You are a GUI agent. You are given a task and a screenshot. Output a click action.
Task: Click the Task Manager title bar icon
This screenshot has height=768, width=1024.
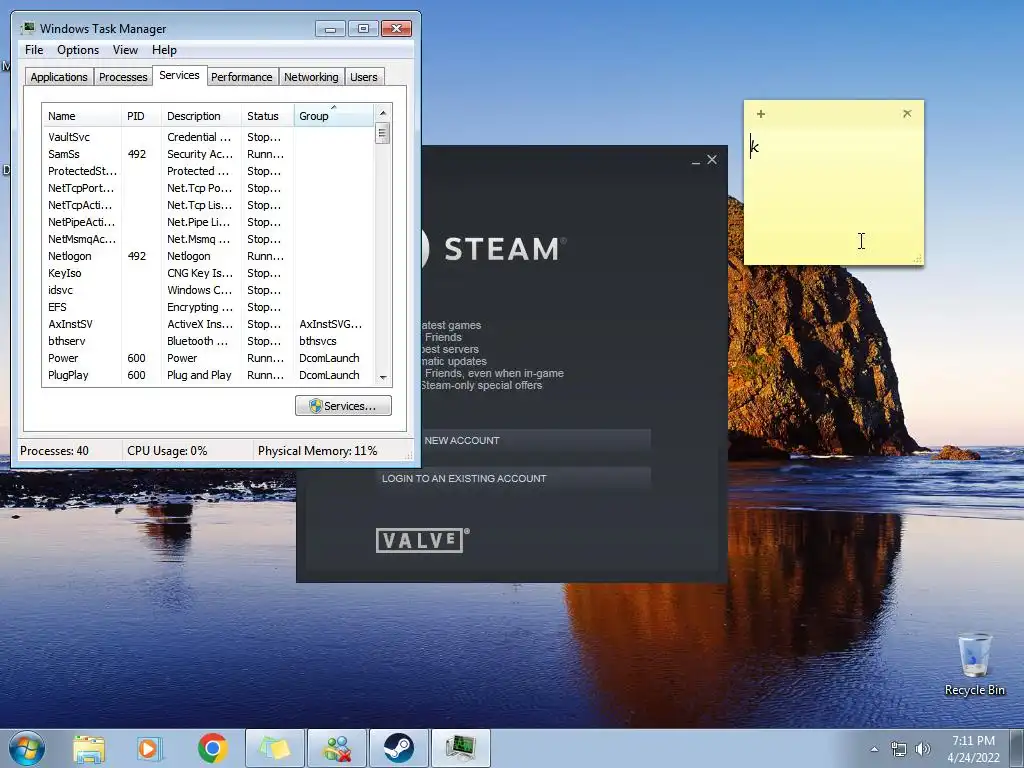pyautogui.click(x=27, y=28)
